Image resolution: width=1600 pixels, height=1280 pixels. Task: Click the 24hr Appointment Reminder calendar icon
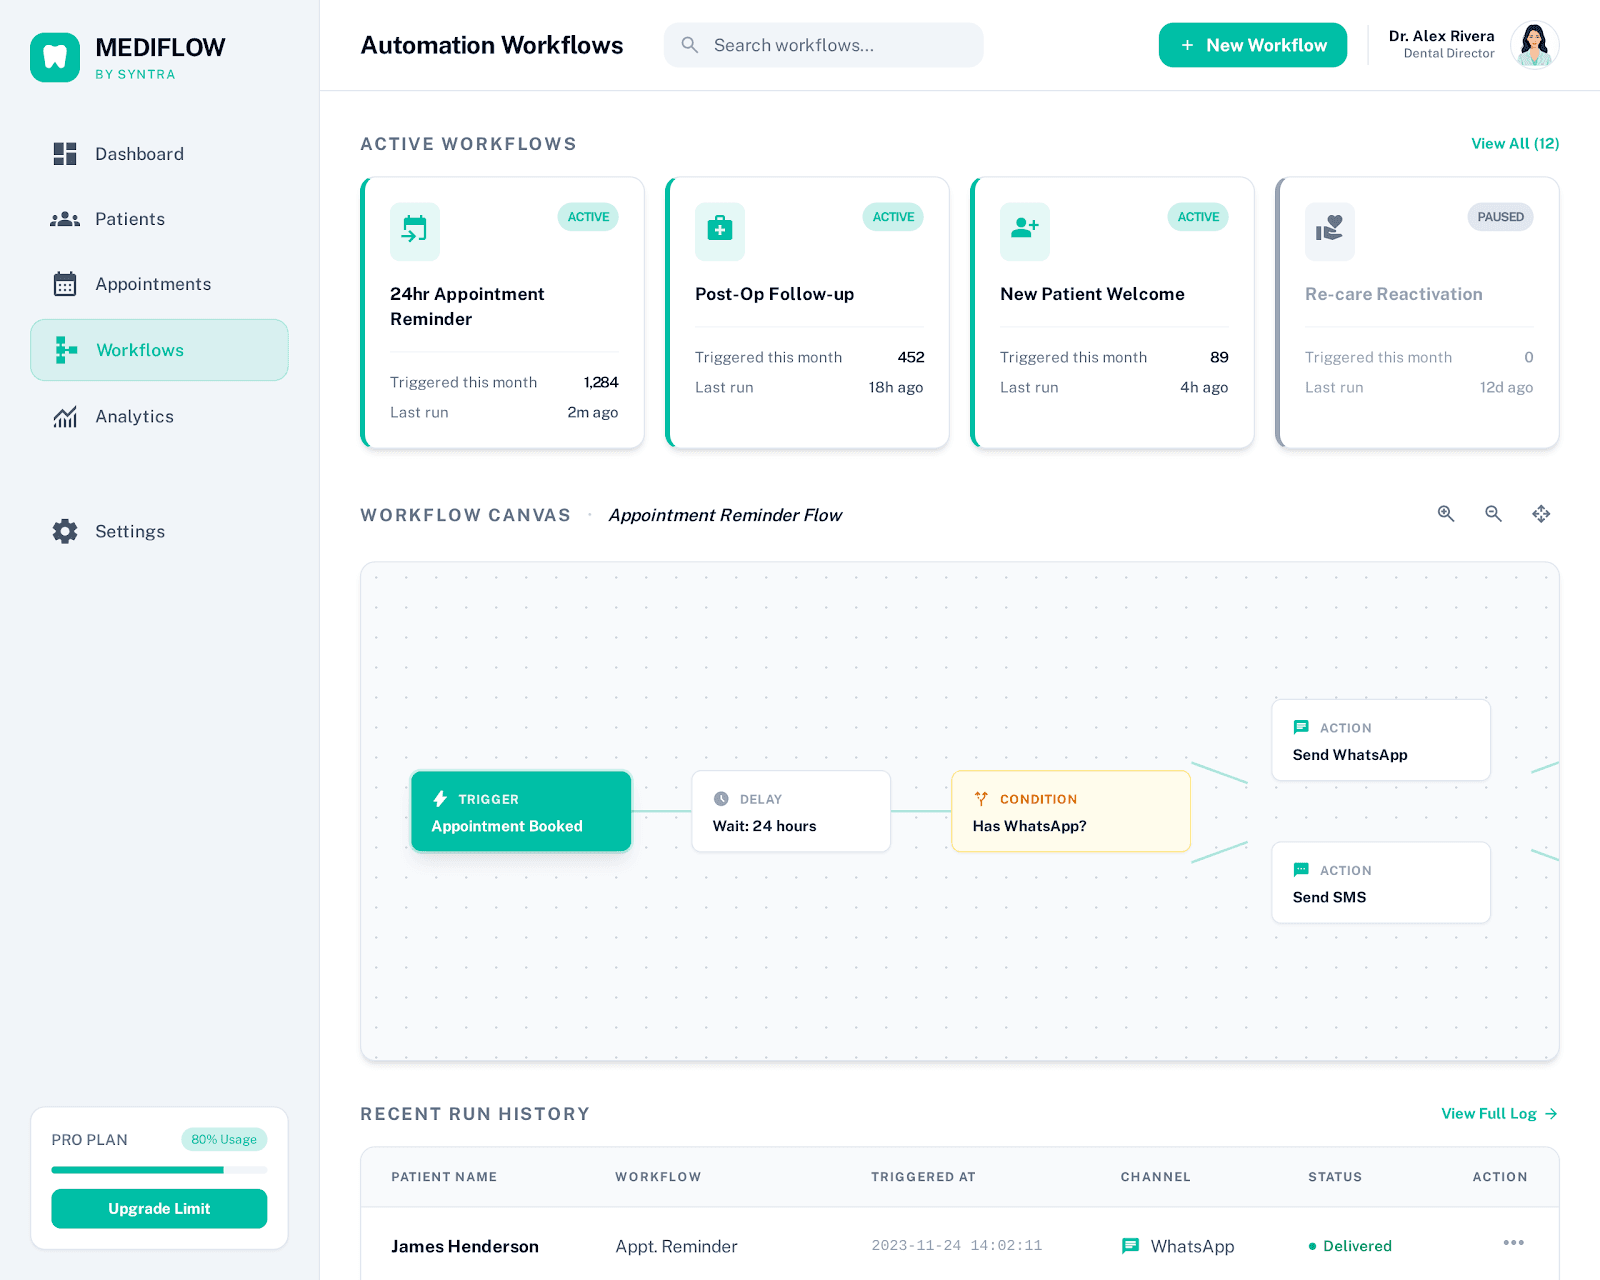click(x=415, y=230)
